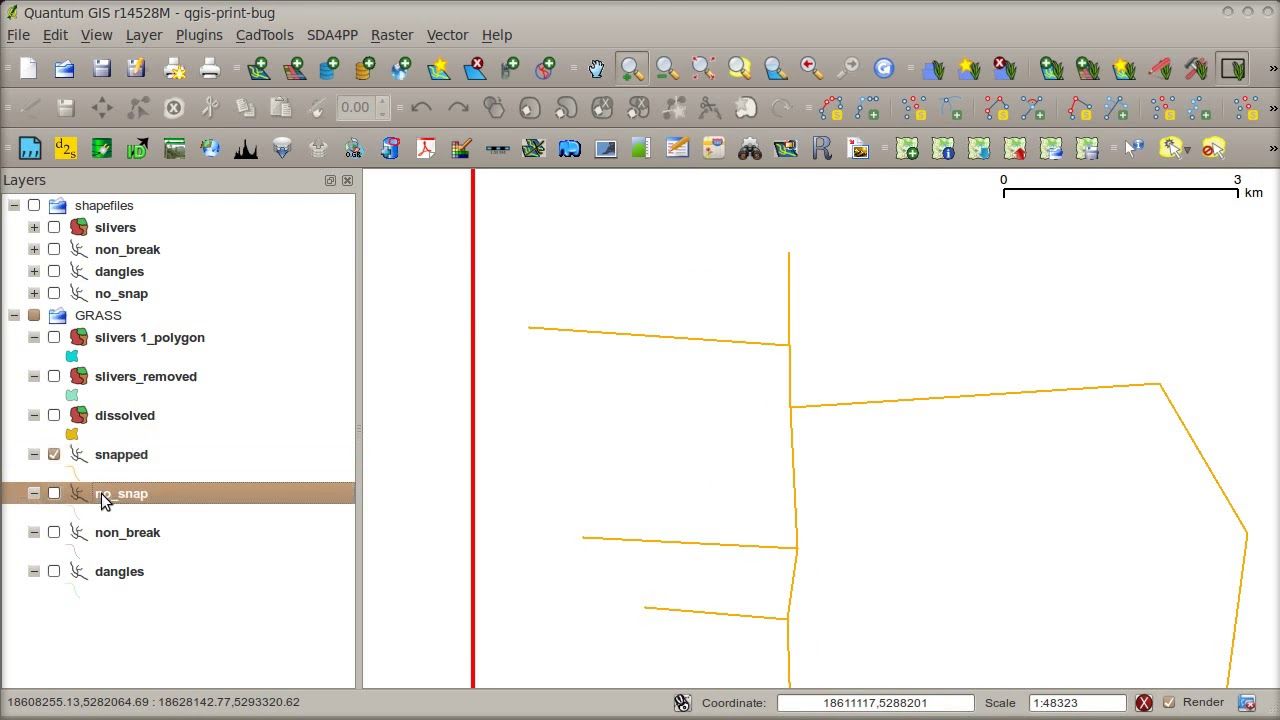Open a saved project with the Open icon
The height and width of the screenshot is (720, 1280).
tap(64, 68)
